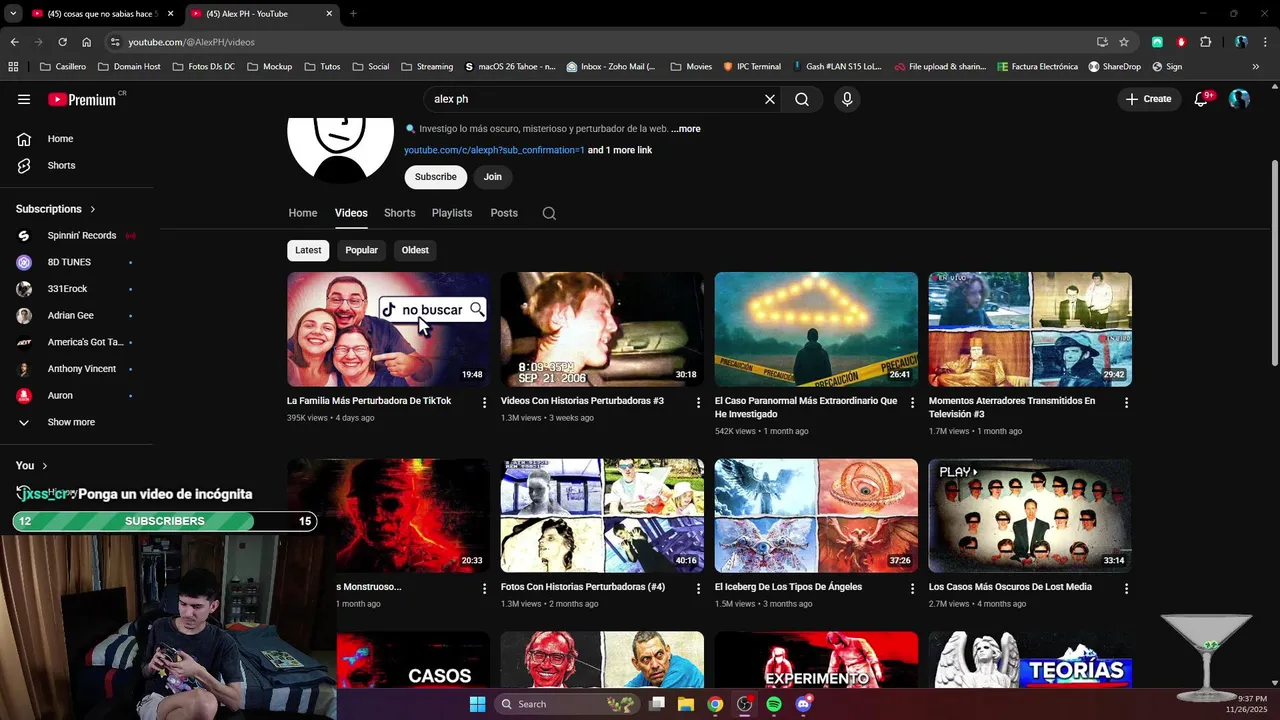Switch to channel Home tab

[x=303, y=213]
